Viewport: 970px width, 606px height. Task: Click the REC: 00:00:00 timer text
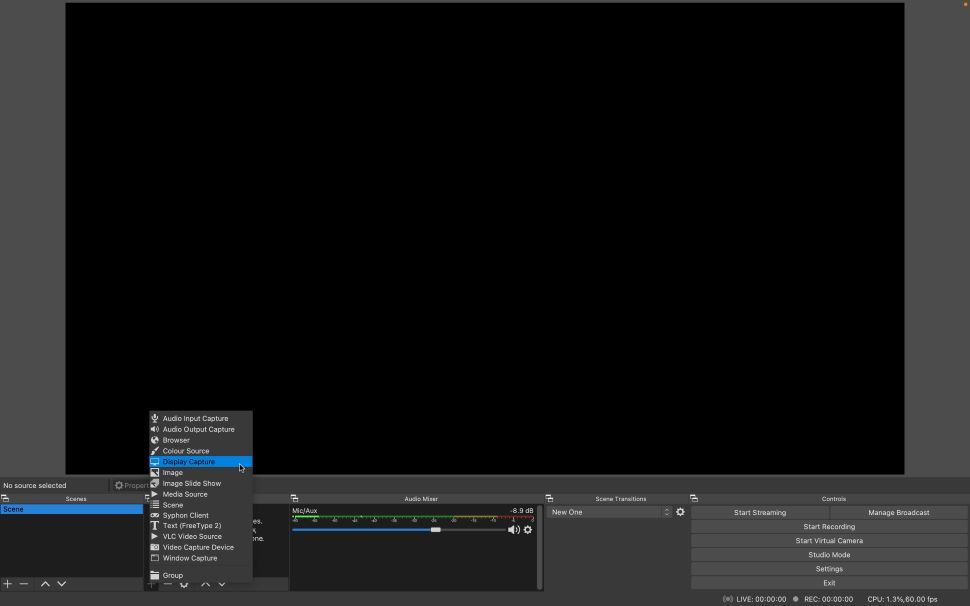pyautogui.click(x=828, y=599)
